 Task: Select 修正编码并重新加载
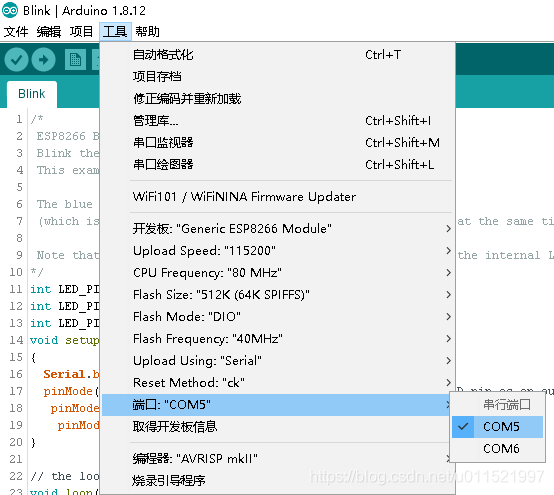[278, 99]
